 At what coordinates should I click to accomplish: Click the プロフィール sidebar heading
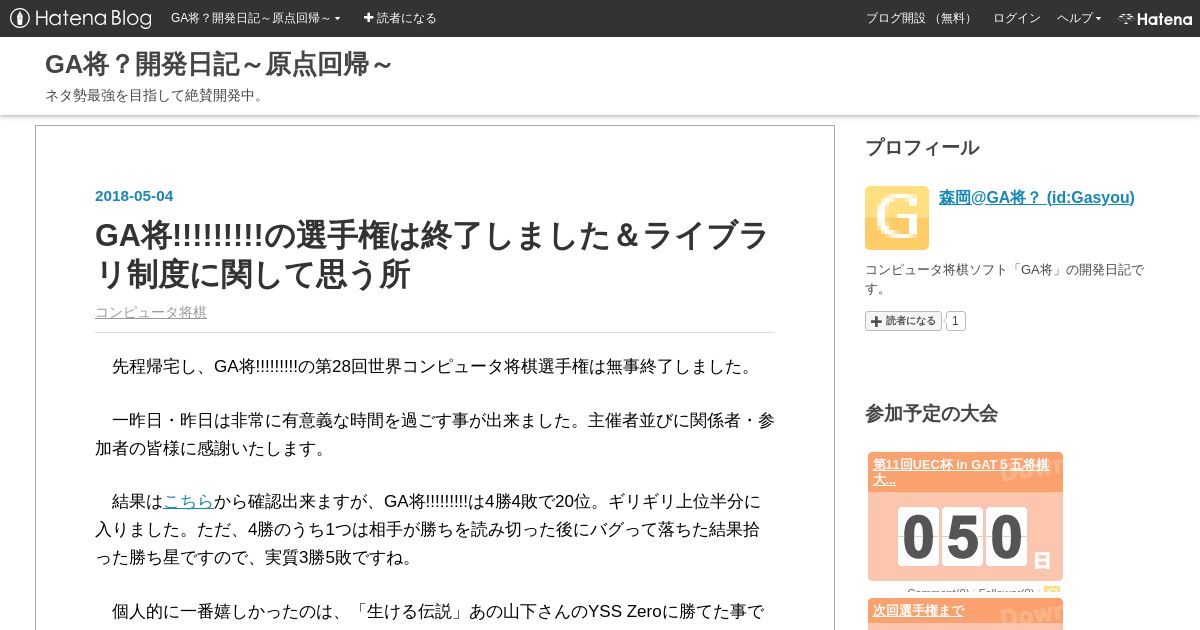pos(922,147)
